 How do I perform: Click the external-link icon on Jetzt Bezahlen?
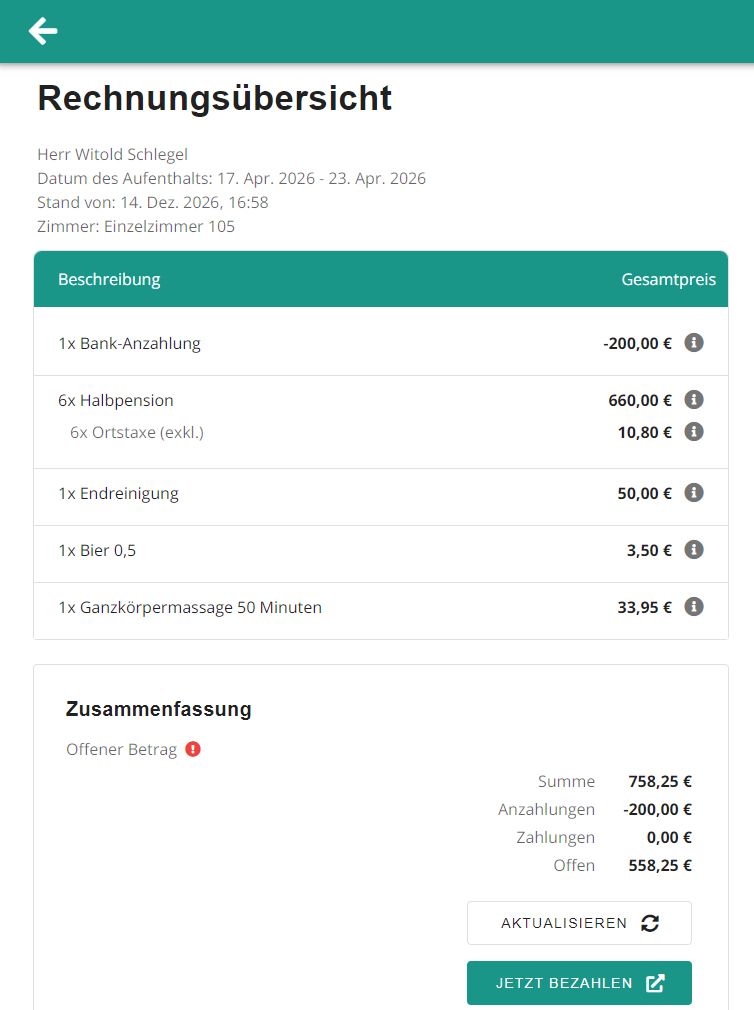point(655,983)
